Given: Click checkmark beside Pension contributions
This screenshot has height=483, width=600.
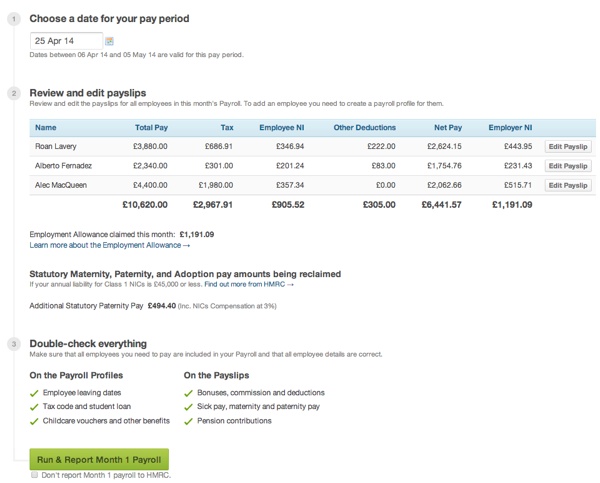Looking at the screenshot, I should [x=188, y=421].
